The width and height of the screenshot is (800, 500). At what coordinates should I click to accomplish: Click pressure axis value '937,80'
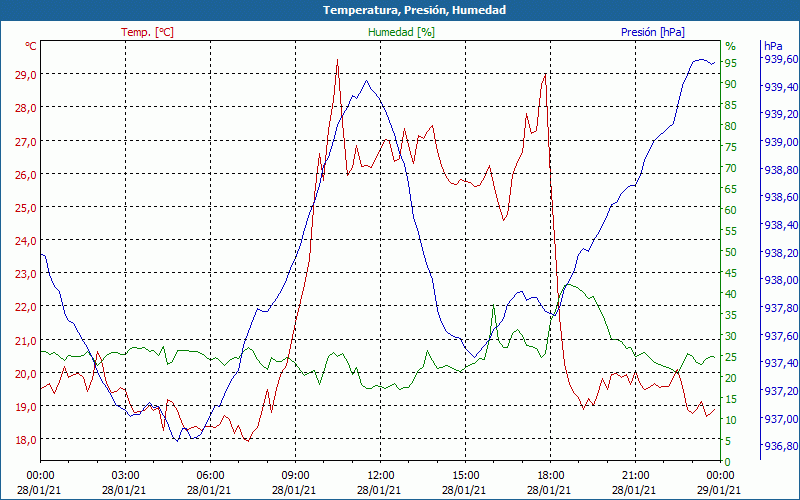pos(781,308)
